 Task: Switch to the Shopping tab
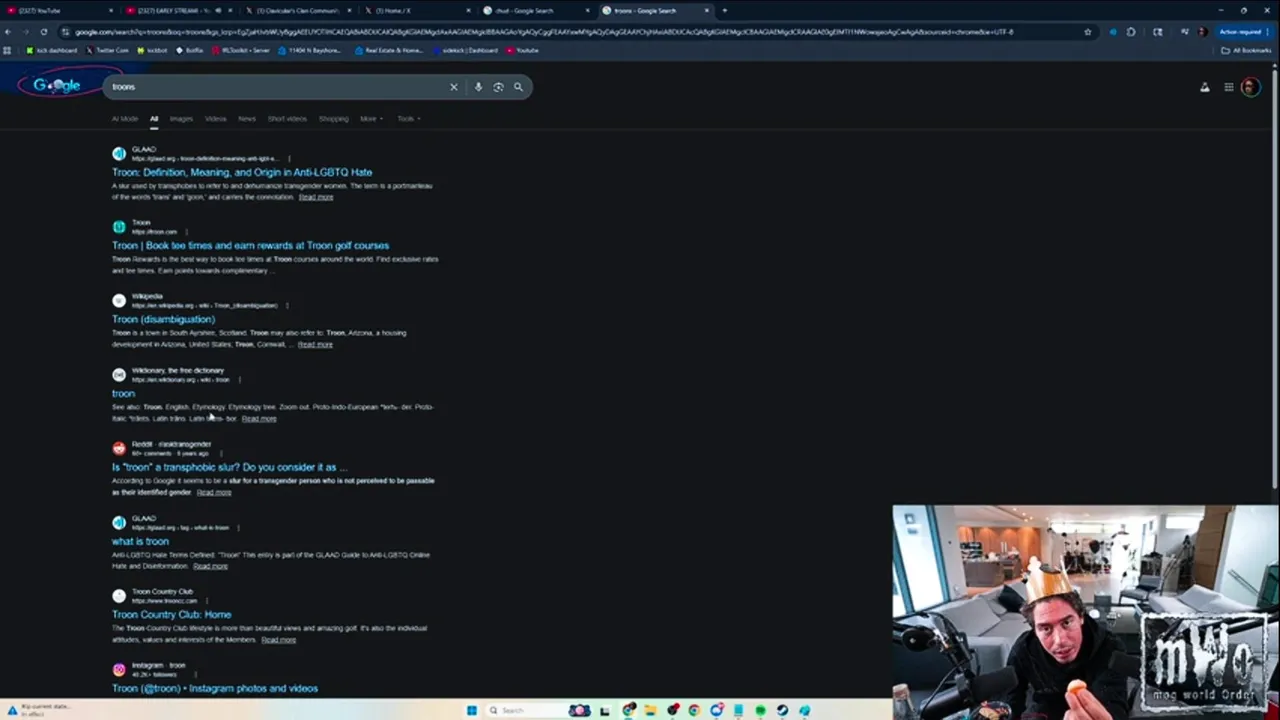click(x=334, y=119)
